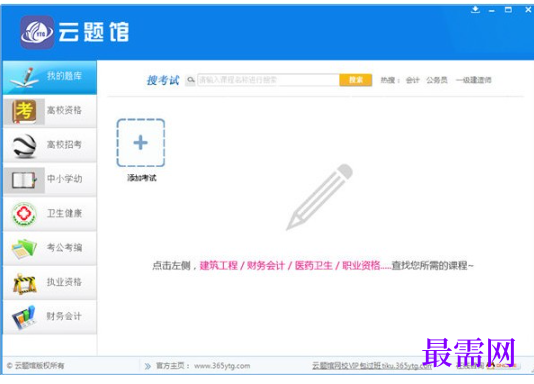The image size is (534, 384).
Task: Click the pink 医药卫生 text
Action: click(313, 265)
